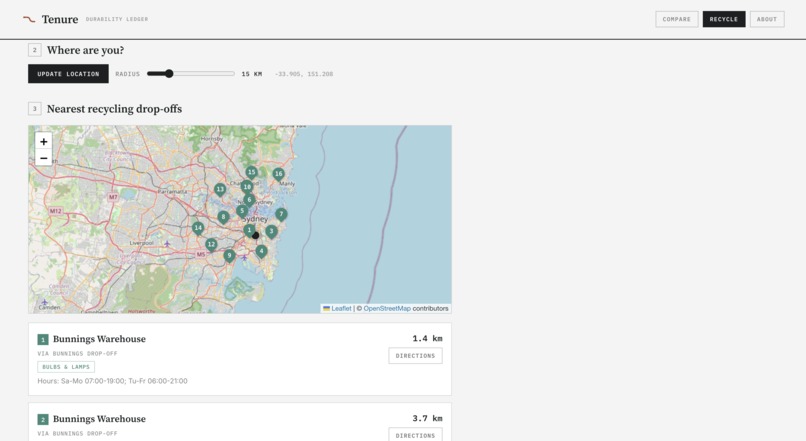Click the green number 1 badge beside Bunnings Warehouse
The width and height of the screenshot is (806, 441).
(43, 339)
